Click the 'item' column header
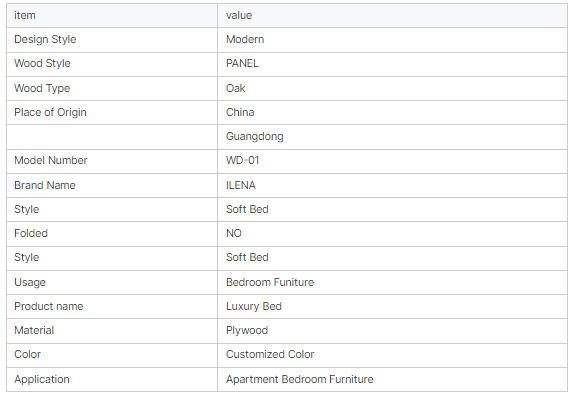This screenshot has width=574, height=397. coord(112,15)
